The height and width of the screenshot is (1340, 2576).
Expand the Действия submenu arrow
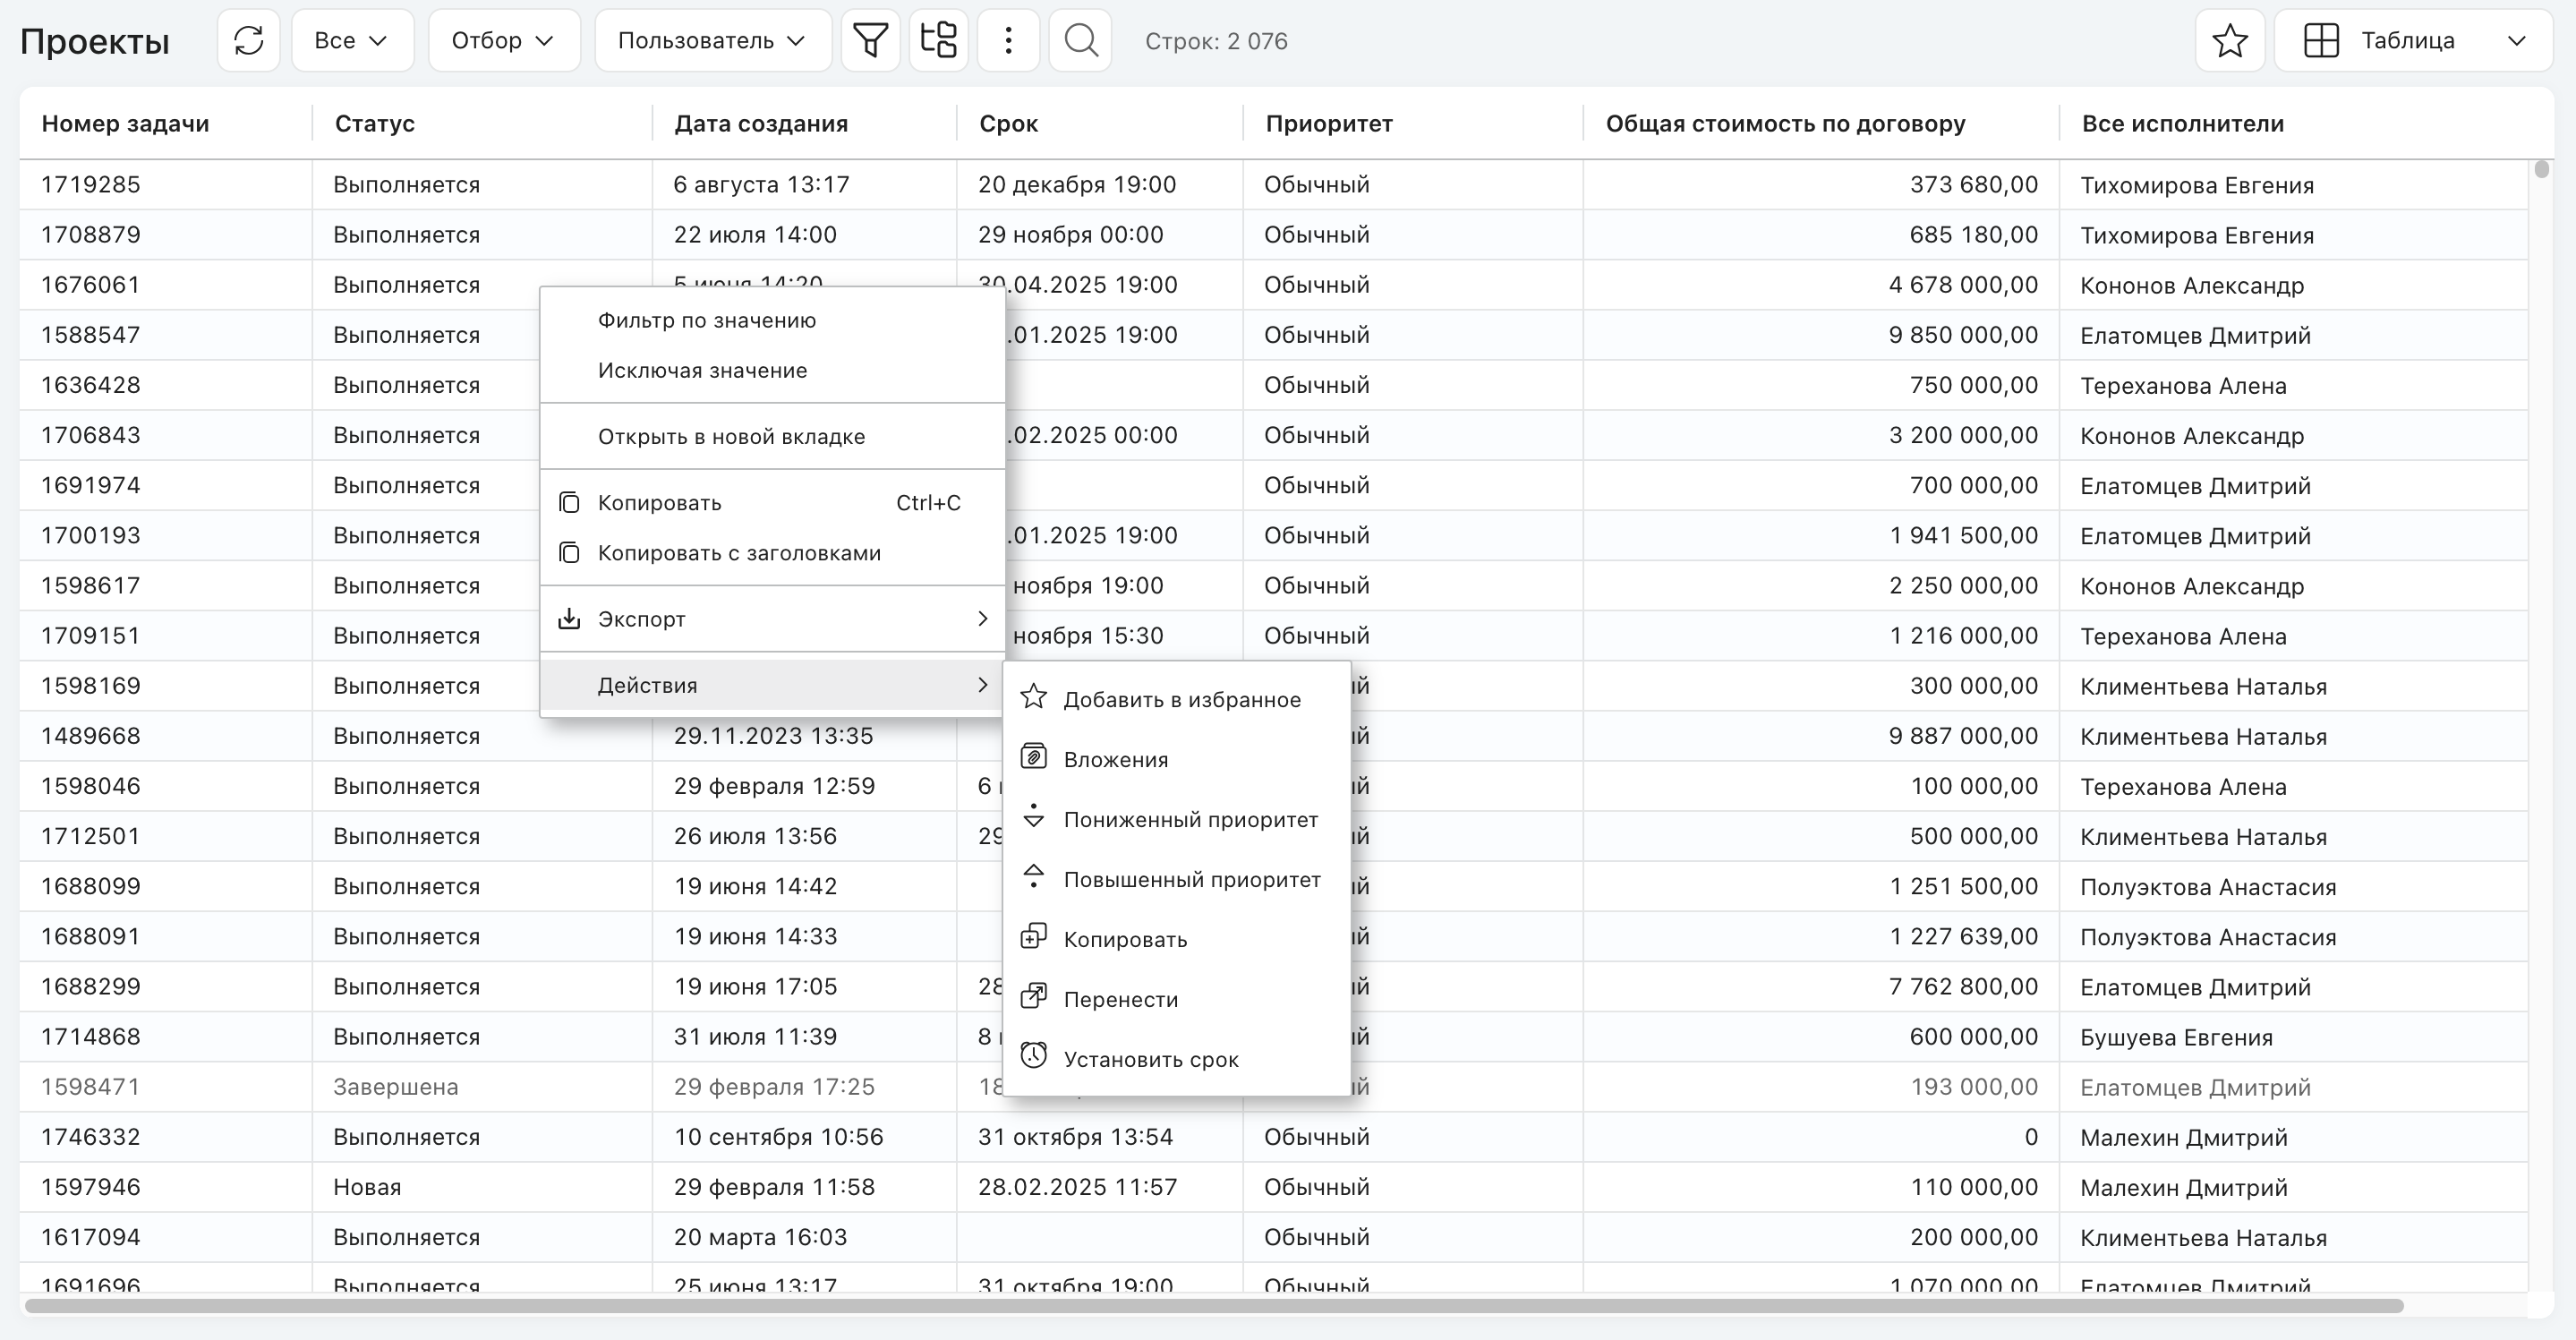click(x=983, y=685)
